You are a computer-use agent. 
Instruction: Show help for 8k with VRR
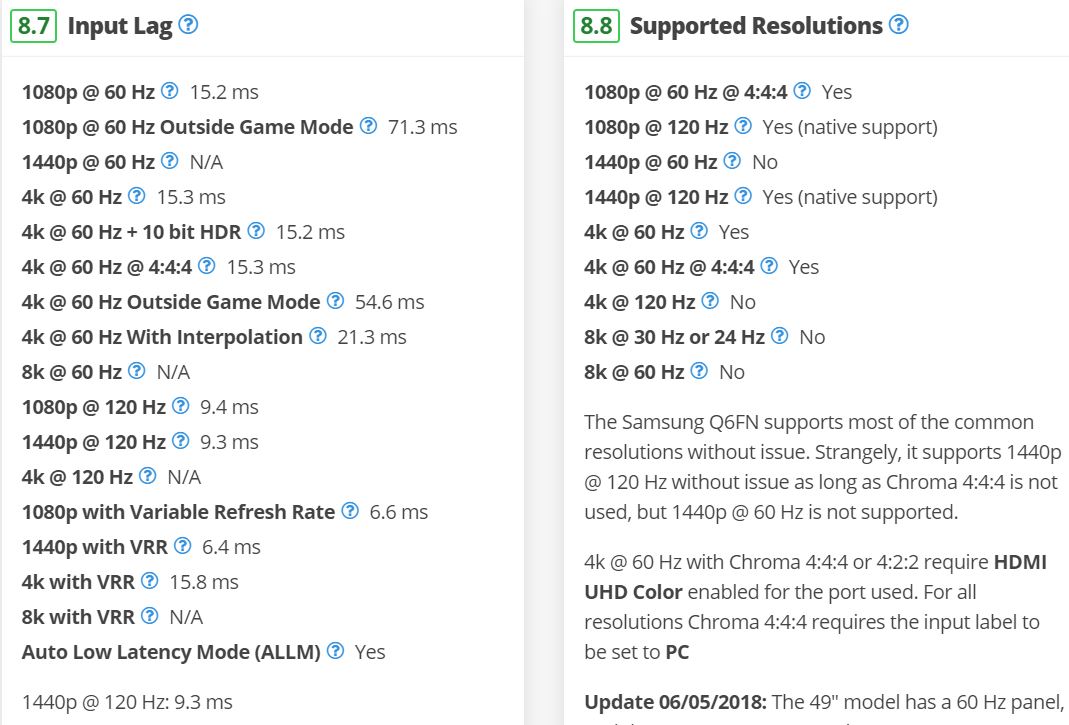[150, 616]
